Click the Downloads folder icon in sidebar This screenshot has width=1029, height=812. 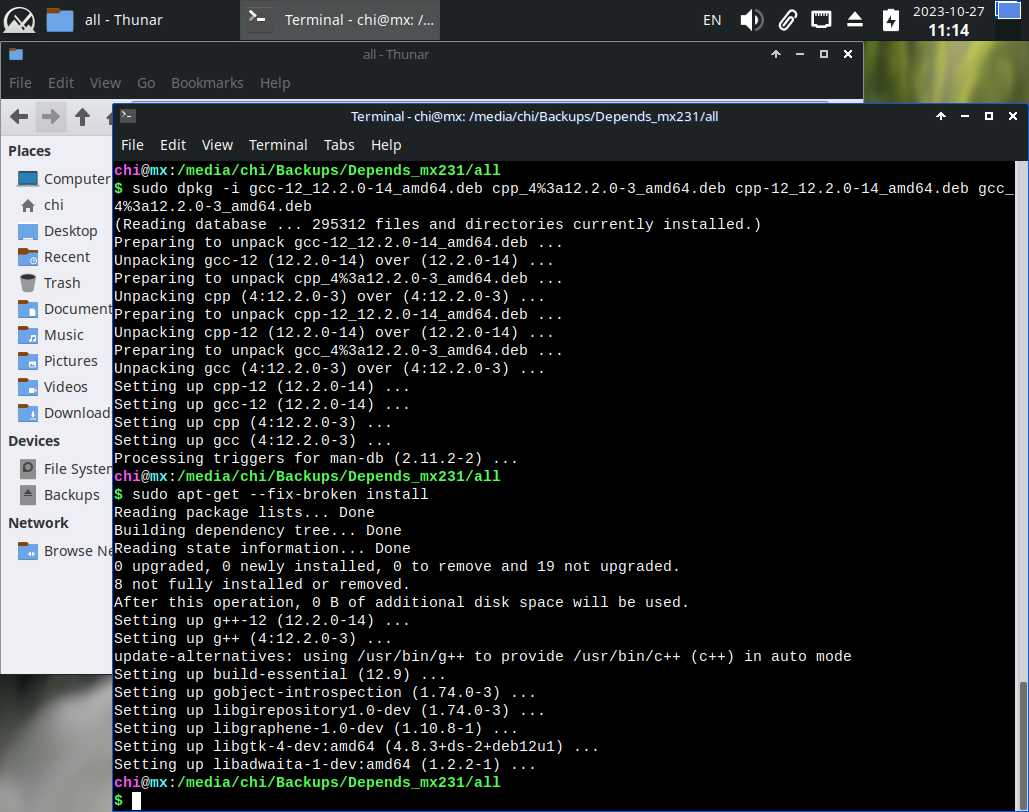(28, 413)
